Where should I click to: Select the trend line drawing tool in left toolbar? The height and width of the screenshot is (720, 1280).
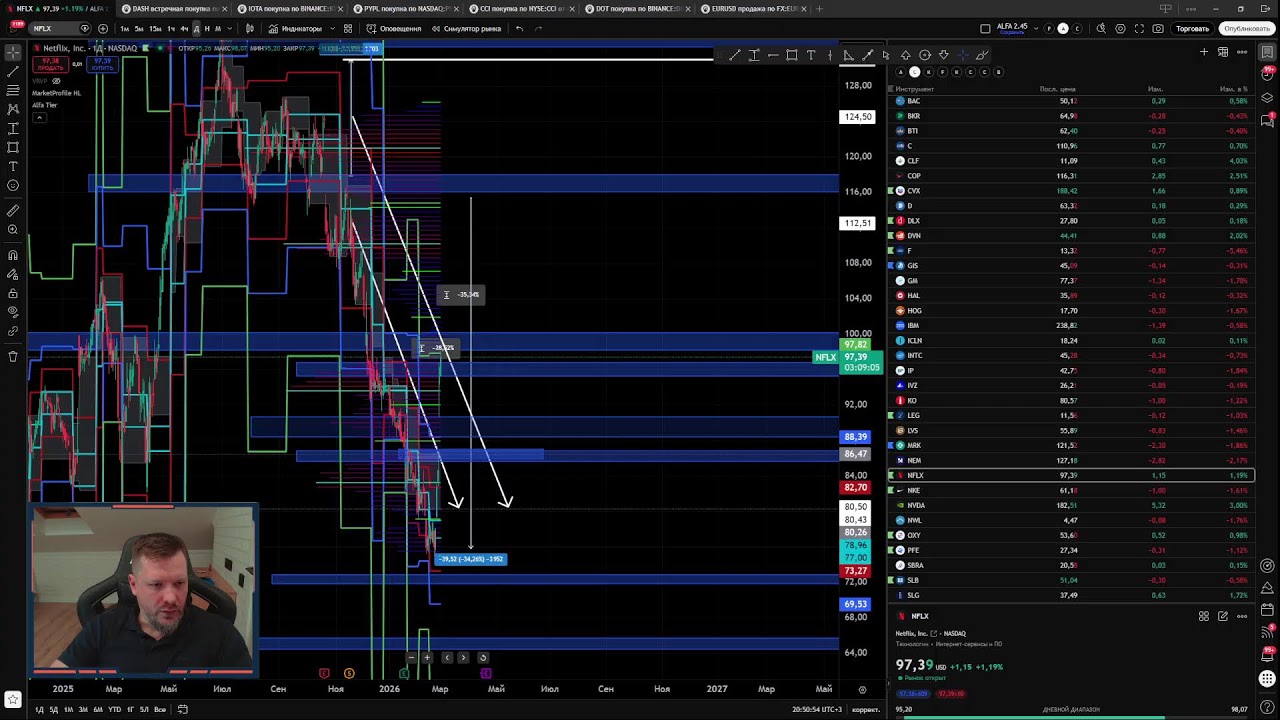[x=13, y=72]
